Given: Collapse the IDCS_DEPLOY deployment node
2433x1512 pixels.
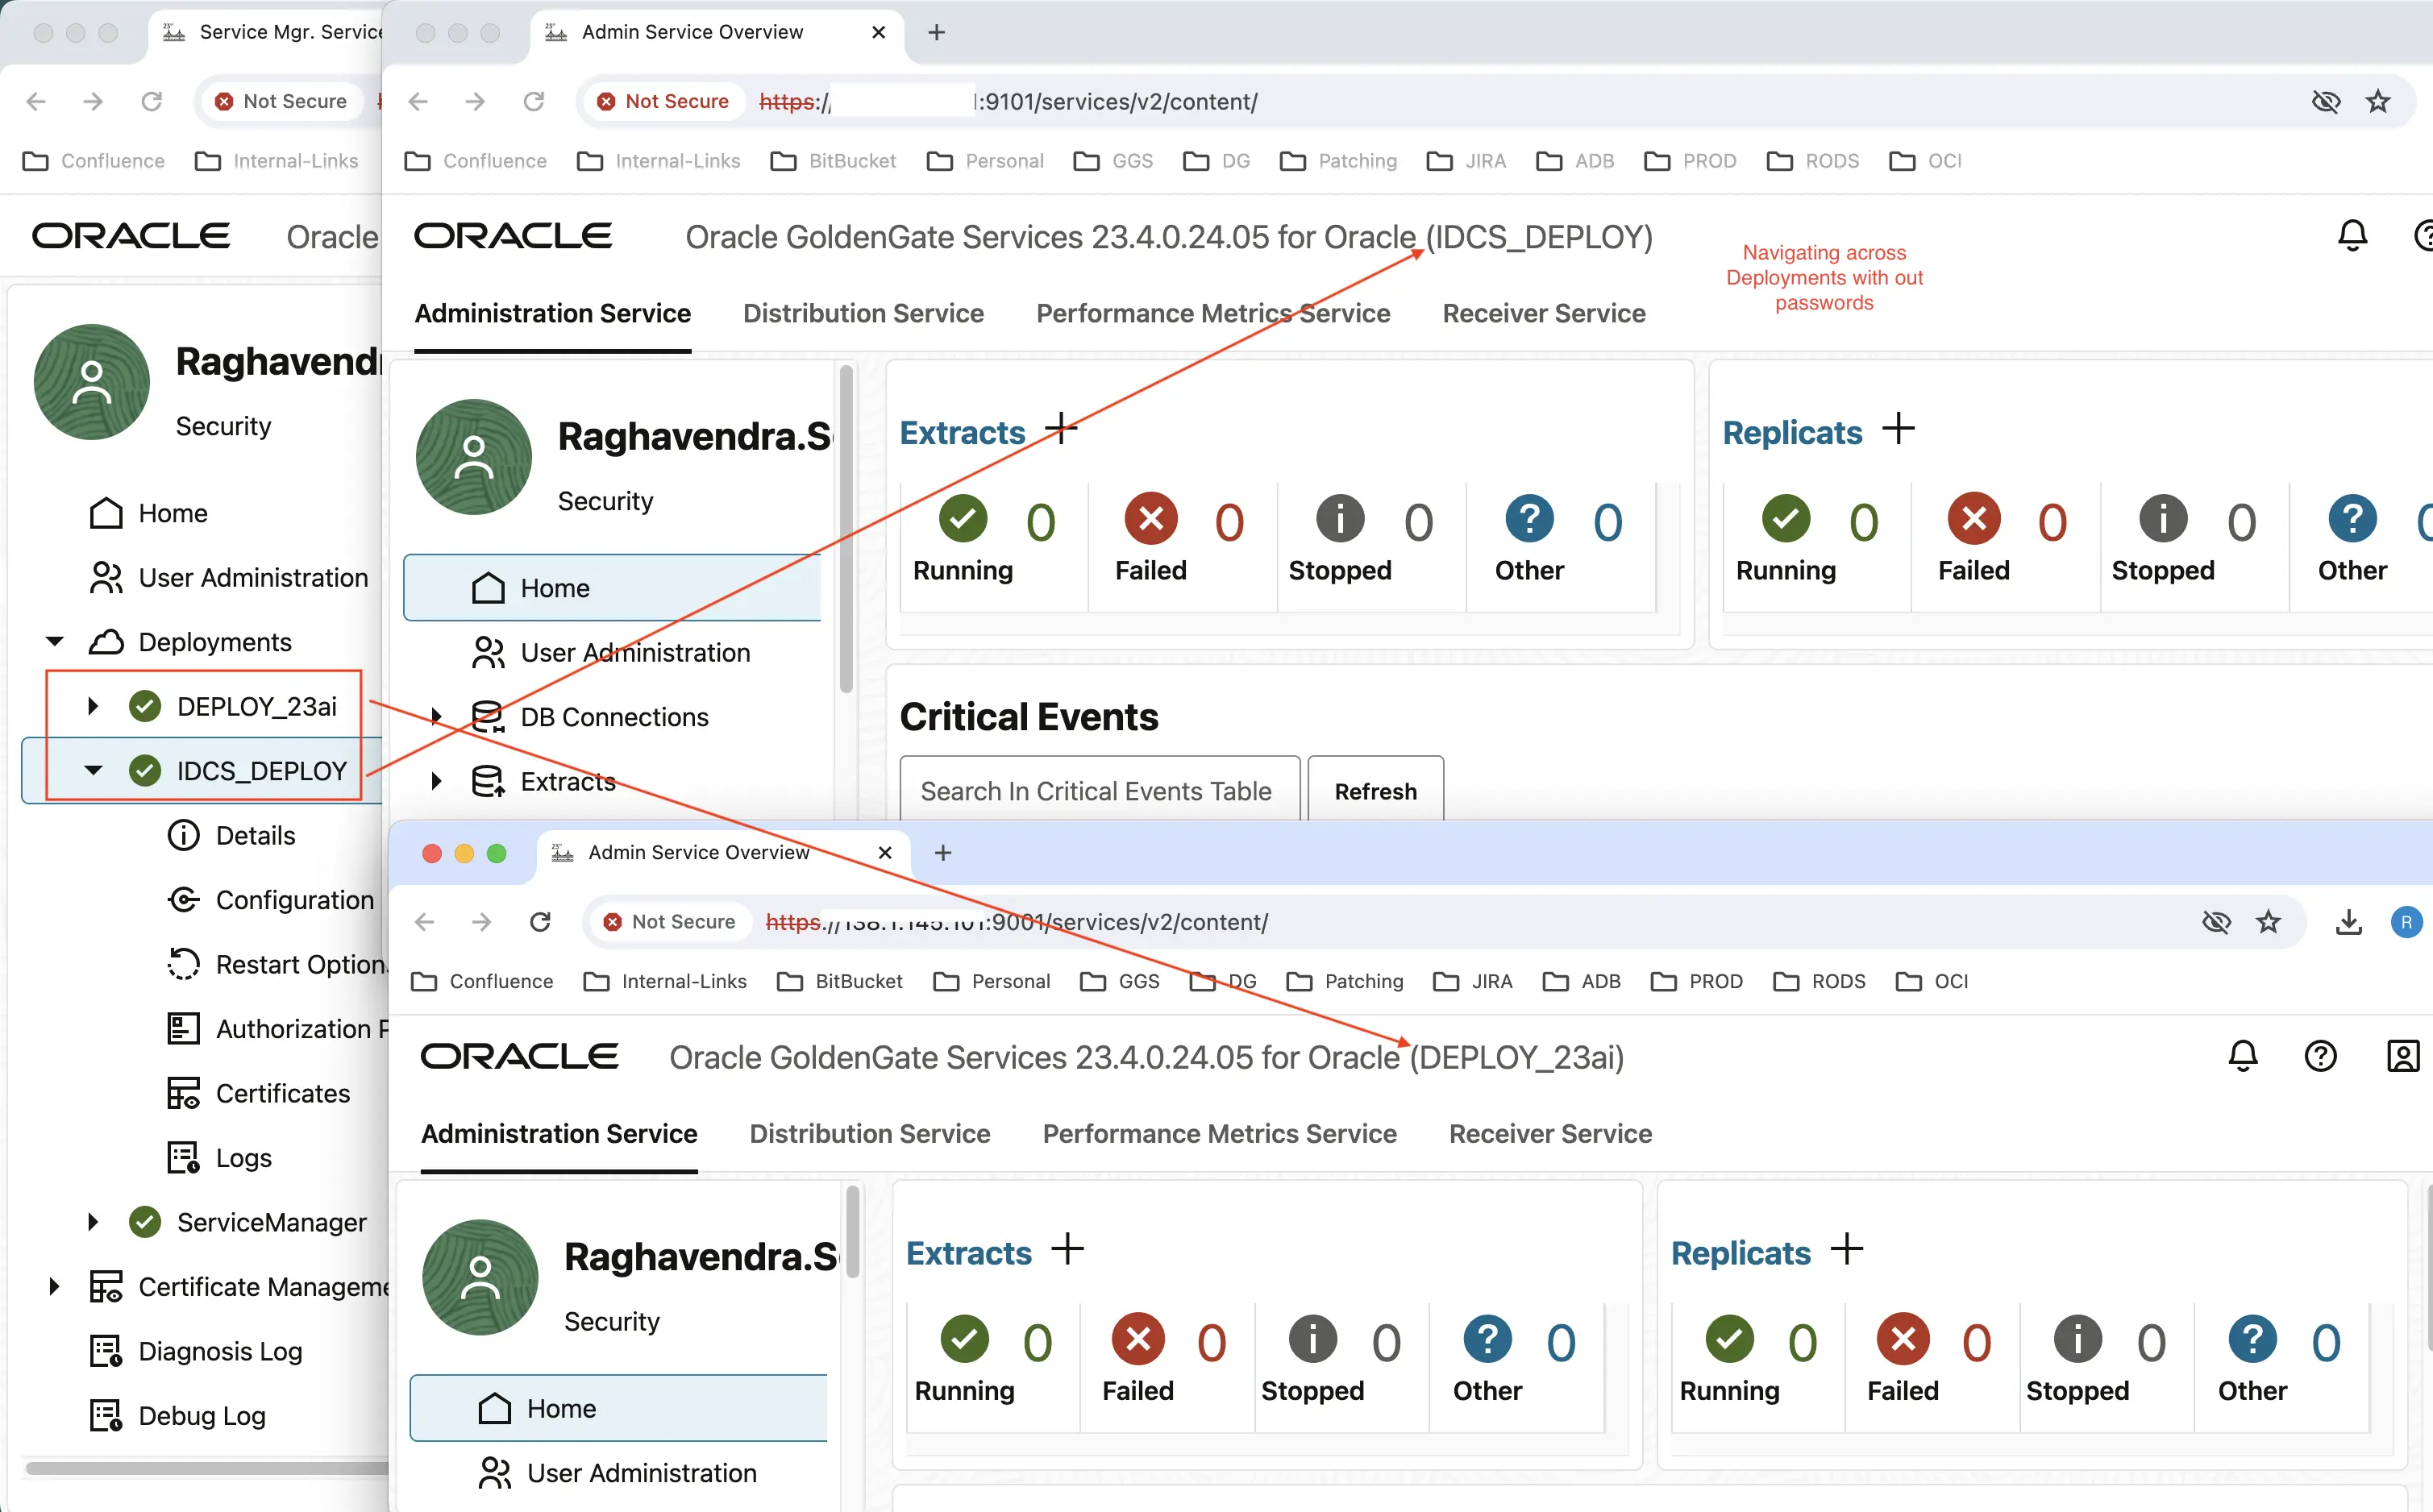Looking at the screenshot, I should (x=93, y=770).
